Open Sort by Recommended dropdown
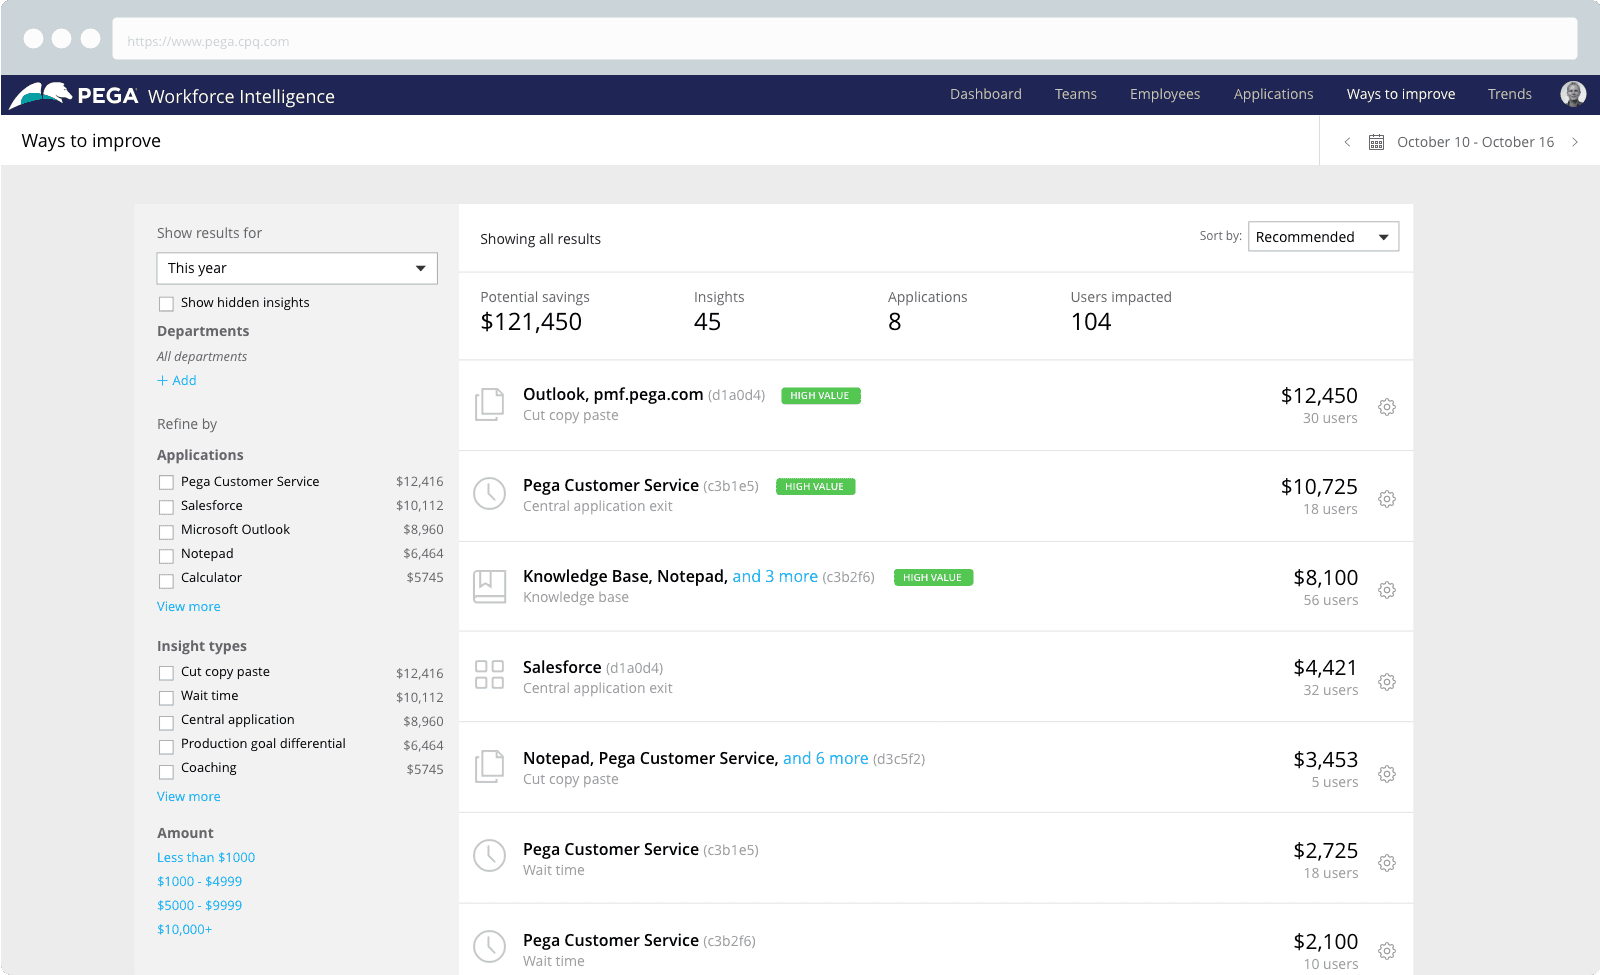The width and height of the screenshot is (1600, 975). pyautogui.click(x=1323, y=237)
